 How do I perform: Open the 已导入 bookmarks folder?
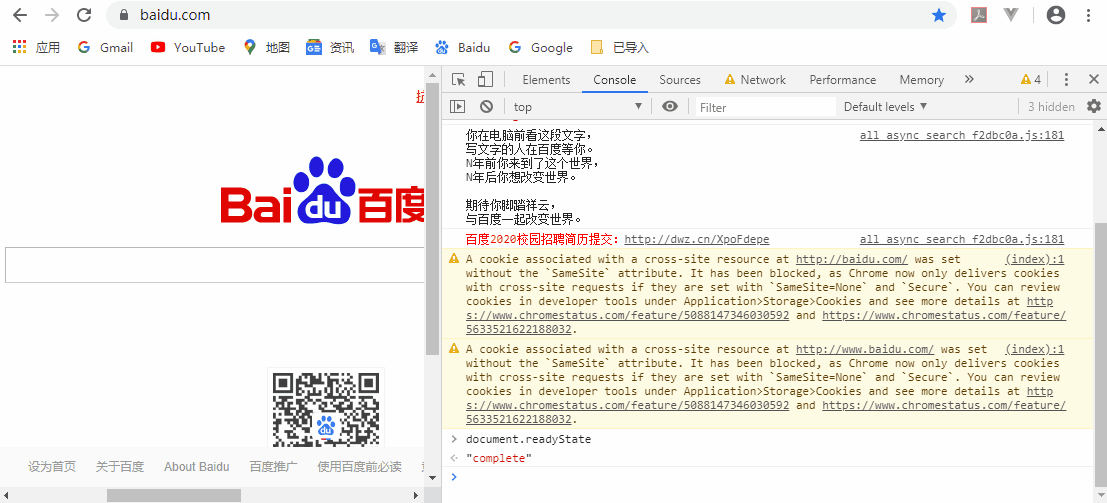point(619,47)
